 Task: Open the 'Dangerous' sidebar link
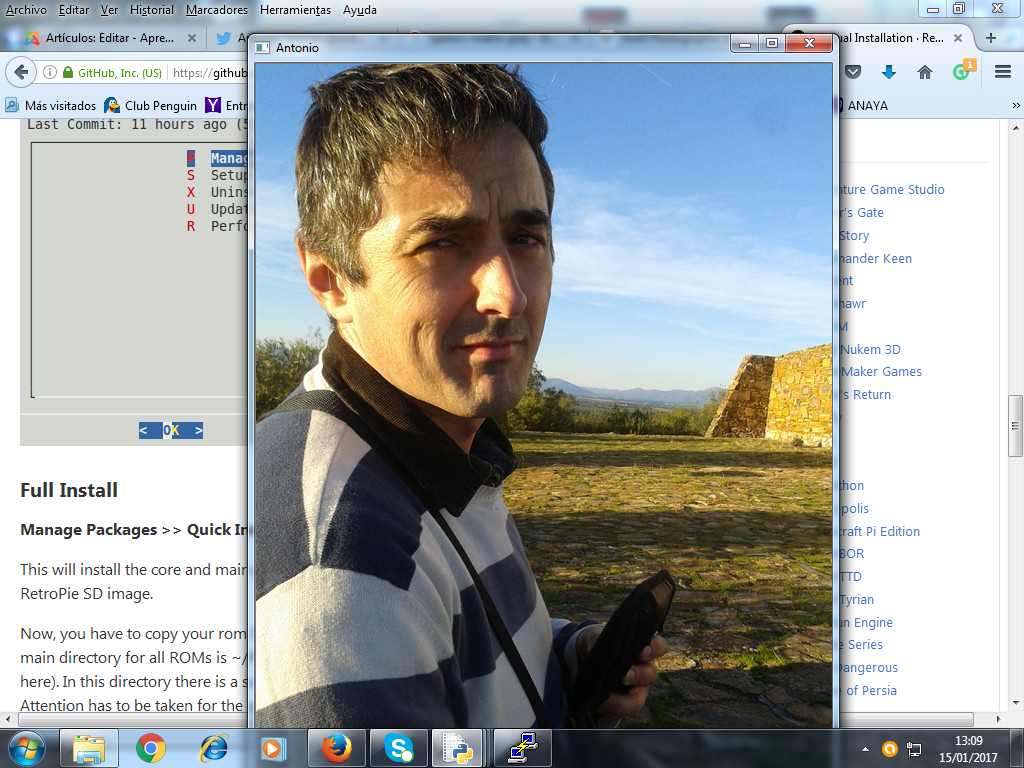pos(868,667)
